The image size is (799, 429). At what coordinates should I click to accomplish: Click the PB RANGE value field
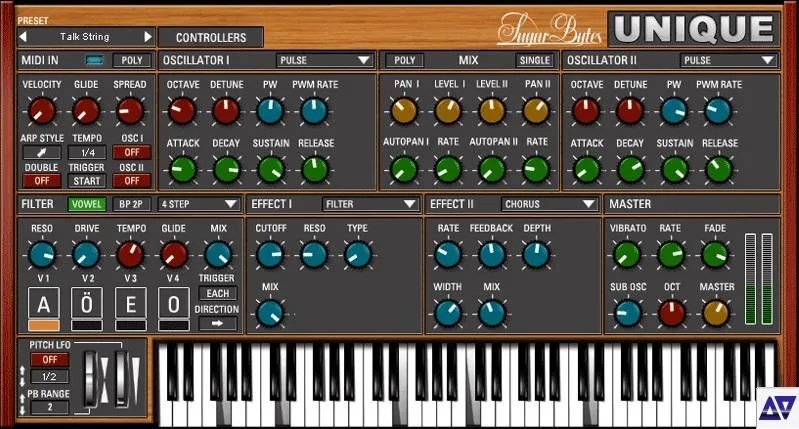(x=49, y=407)
